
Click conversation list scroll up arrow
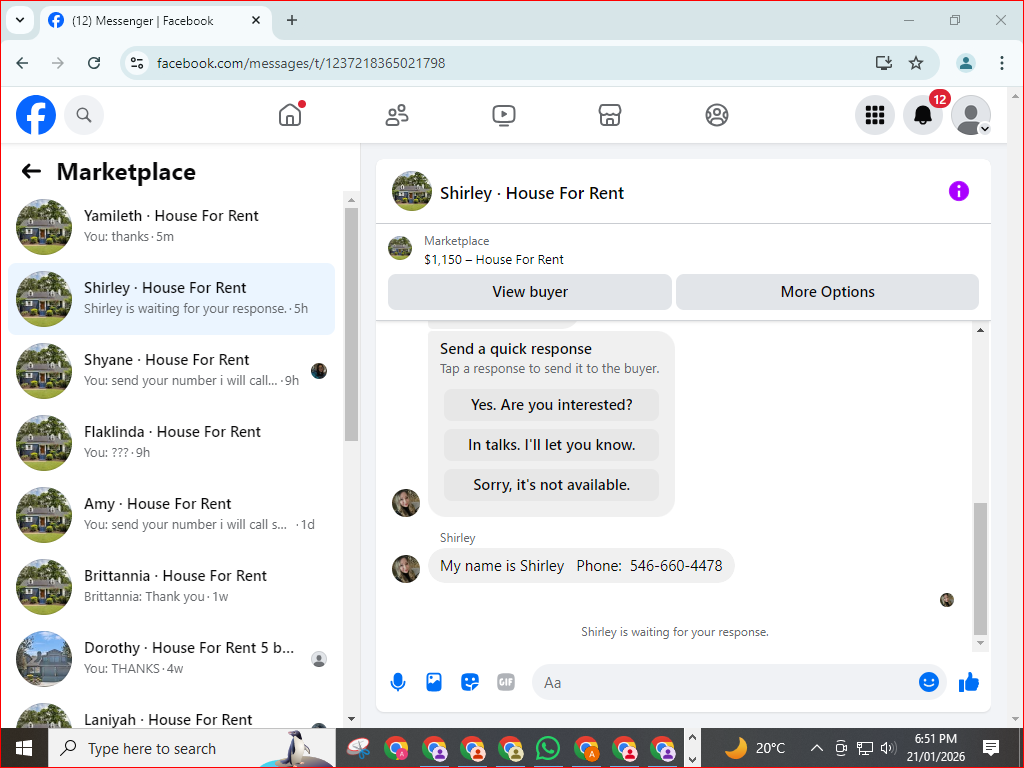point(351,200)
